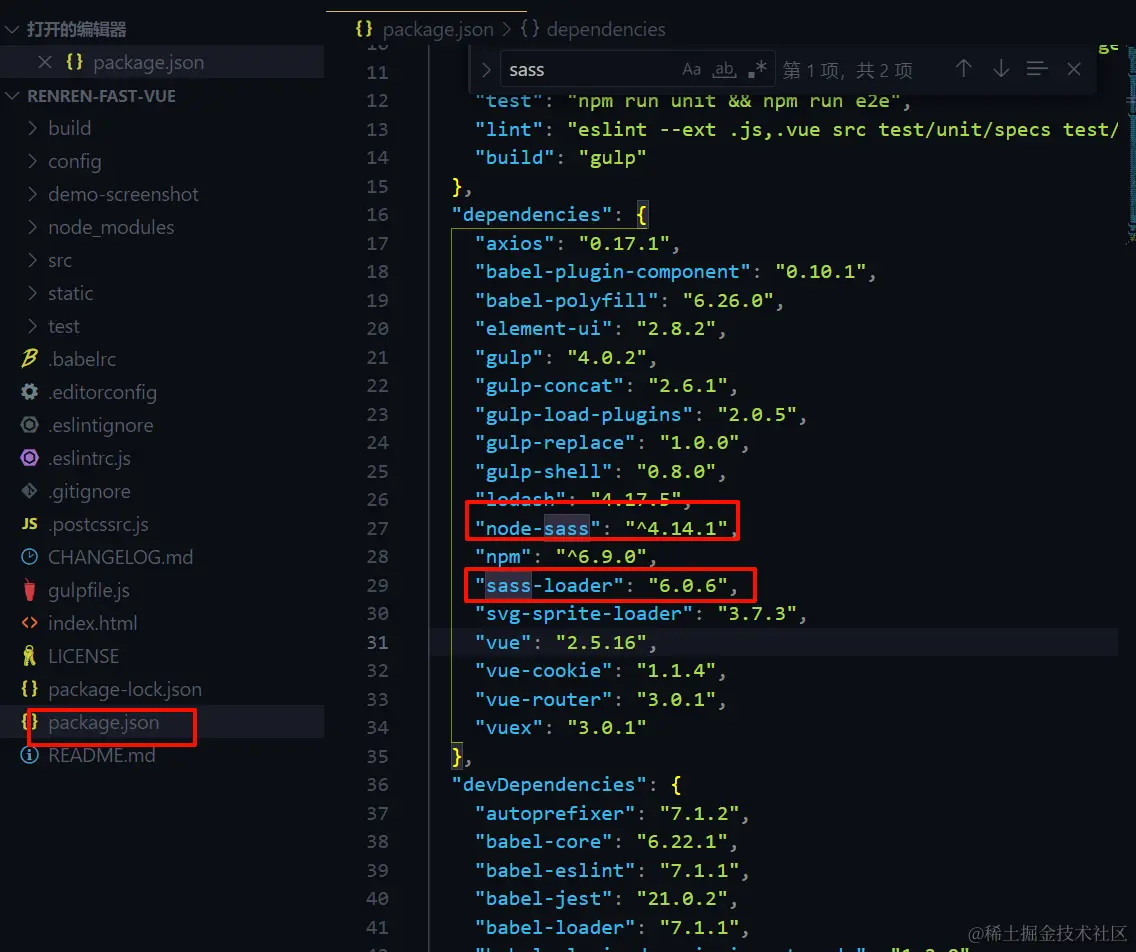Click line number 16
Screen dimensions: 1136x952
click(377, 214)
